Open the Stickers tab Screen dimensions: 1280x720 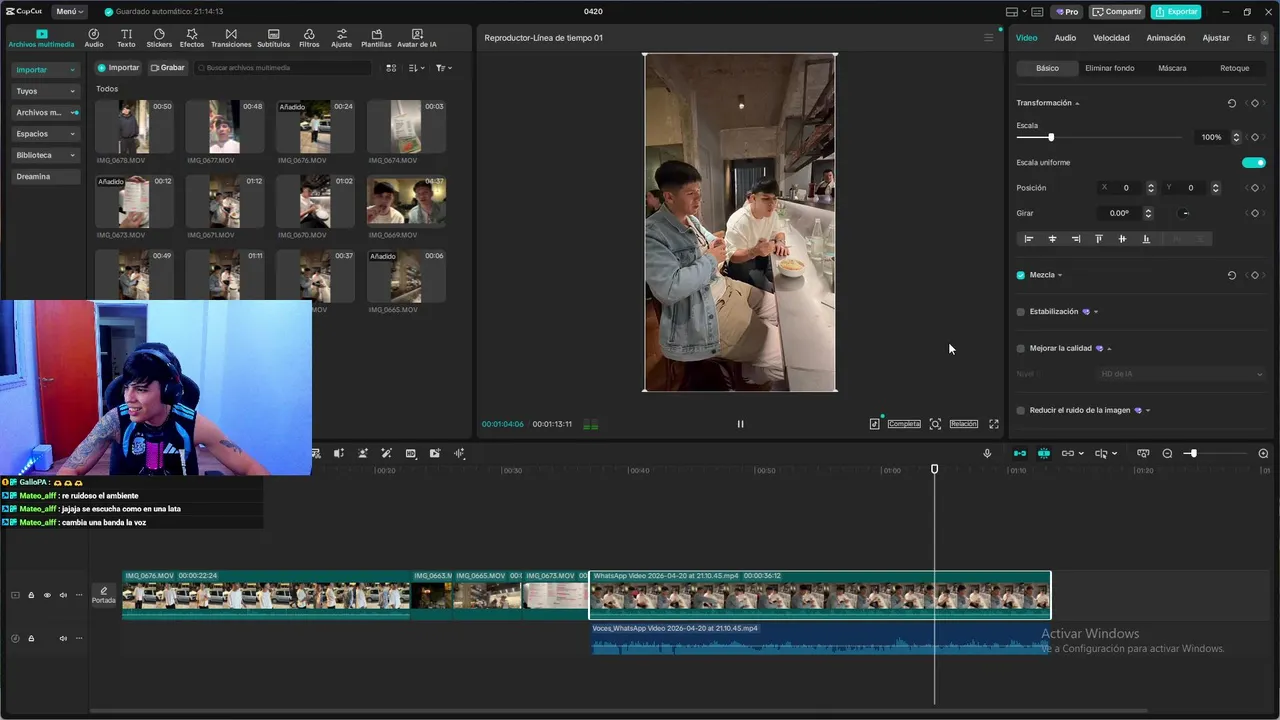159,38
